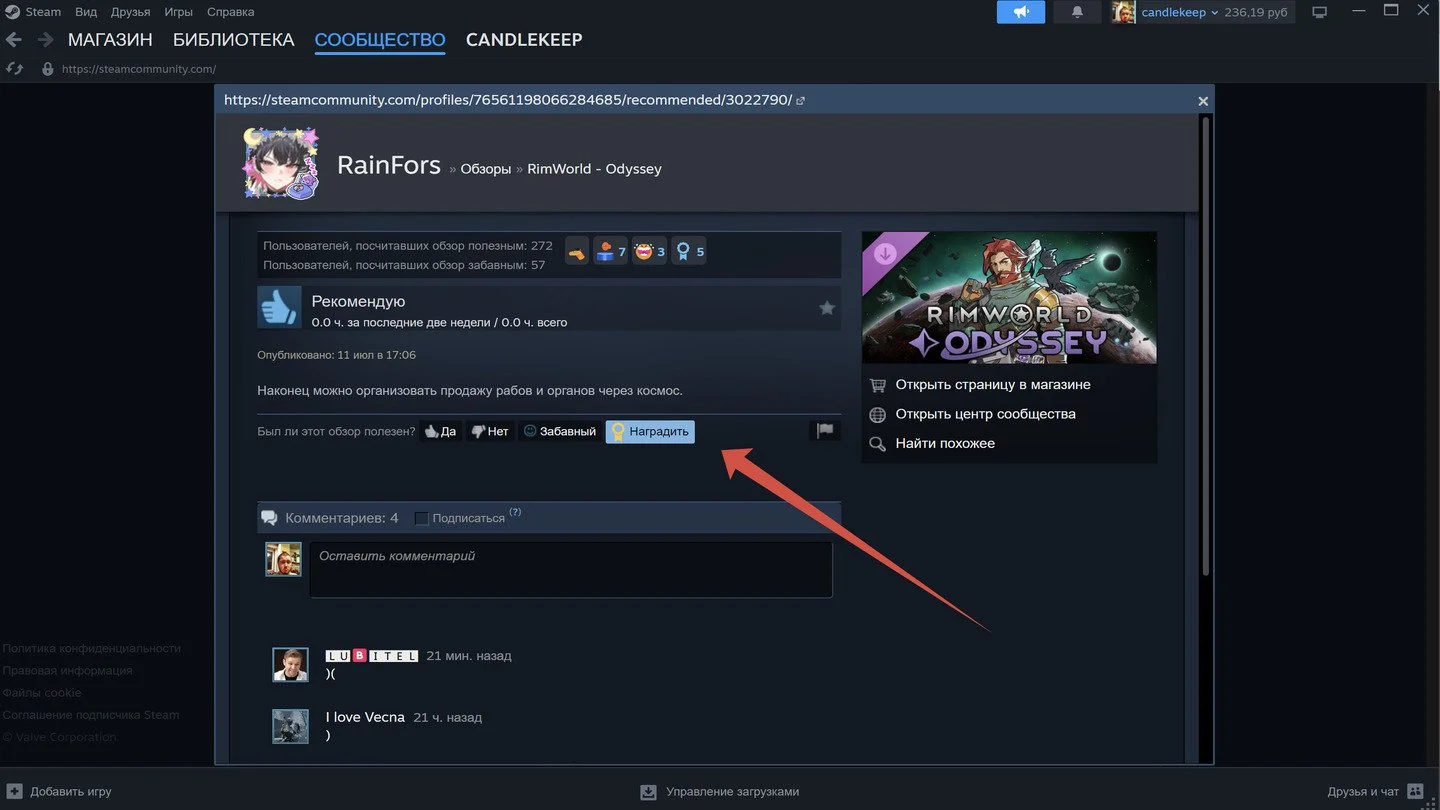Open the RimWorld Odyssey banner image
The image size is (1440, 810).
[1009, 297]
